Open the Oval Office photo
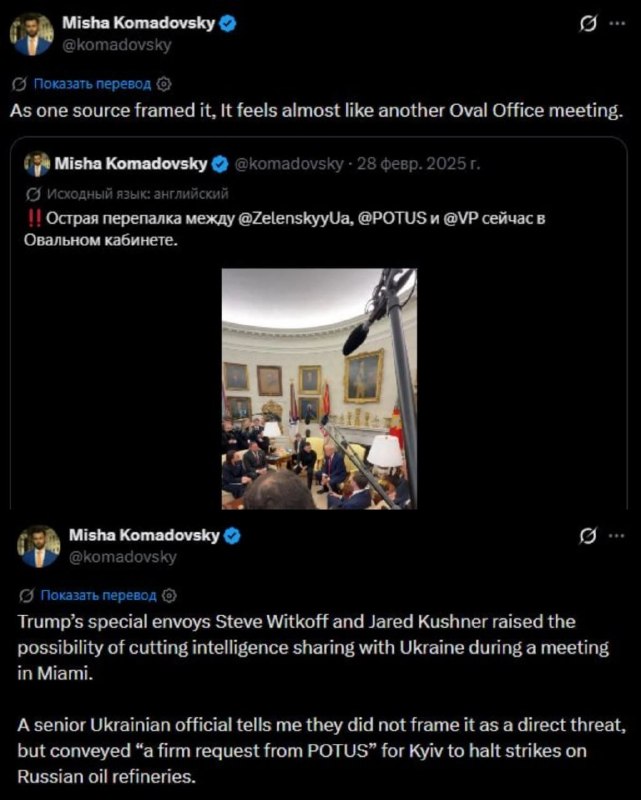Screen dimensions: 641x800 [x=319, y=389]
